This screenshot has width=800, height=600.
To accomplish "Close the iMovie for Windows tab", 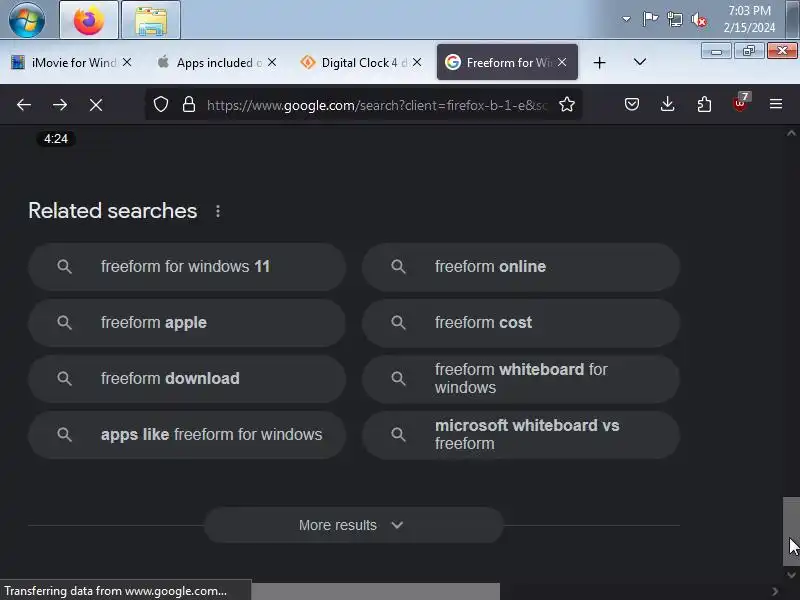I will [127, 62].
